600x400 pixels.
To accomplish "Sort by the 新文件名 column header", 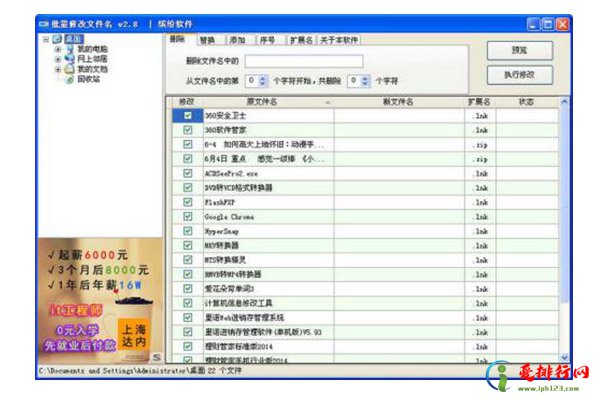I will 399,102.
